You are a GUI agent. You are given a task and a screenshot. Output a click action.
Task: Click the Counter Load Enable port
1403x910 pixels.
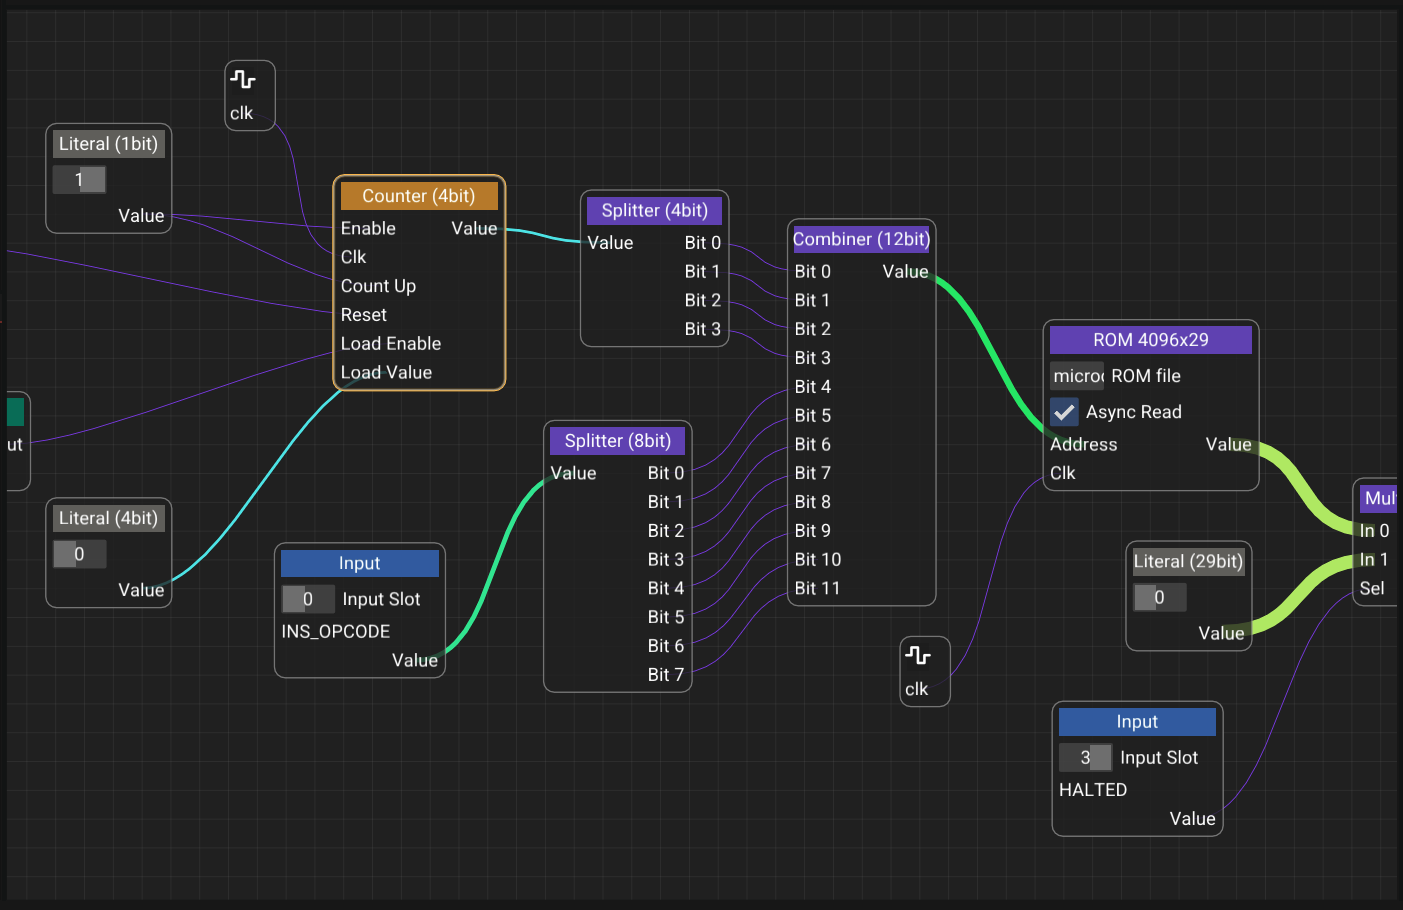click(x=391, y=344)
